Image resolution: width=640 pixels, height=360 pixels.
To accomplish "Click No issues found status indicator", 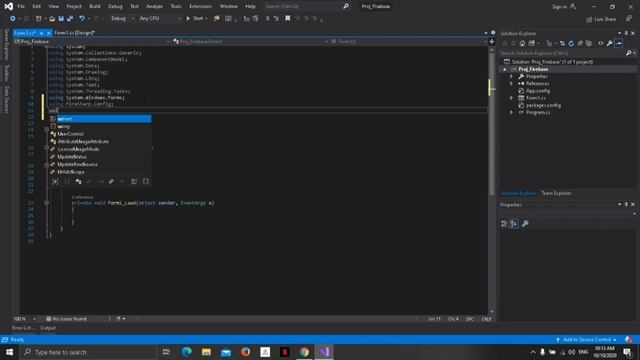I will coord(66,319).
